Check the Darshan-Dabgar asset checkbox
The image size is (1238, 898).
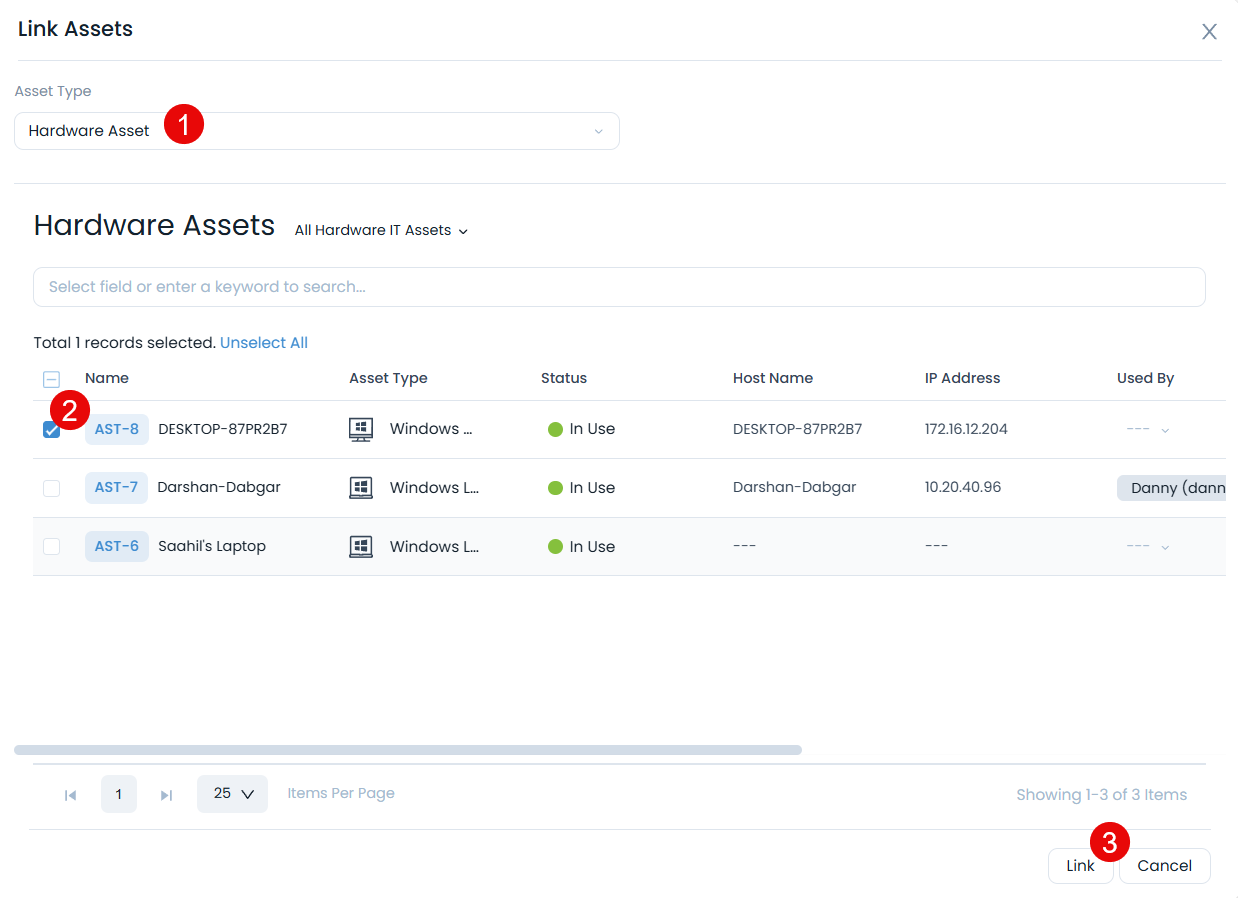[51, 488]
